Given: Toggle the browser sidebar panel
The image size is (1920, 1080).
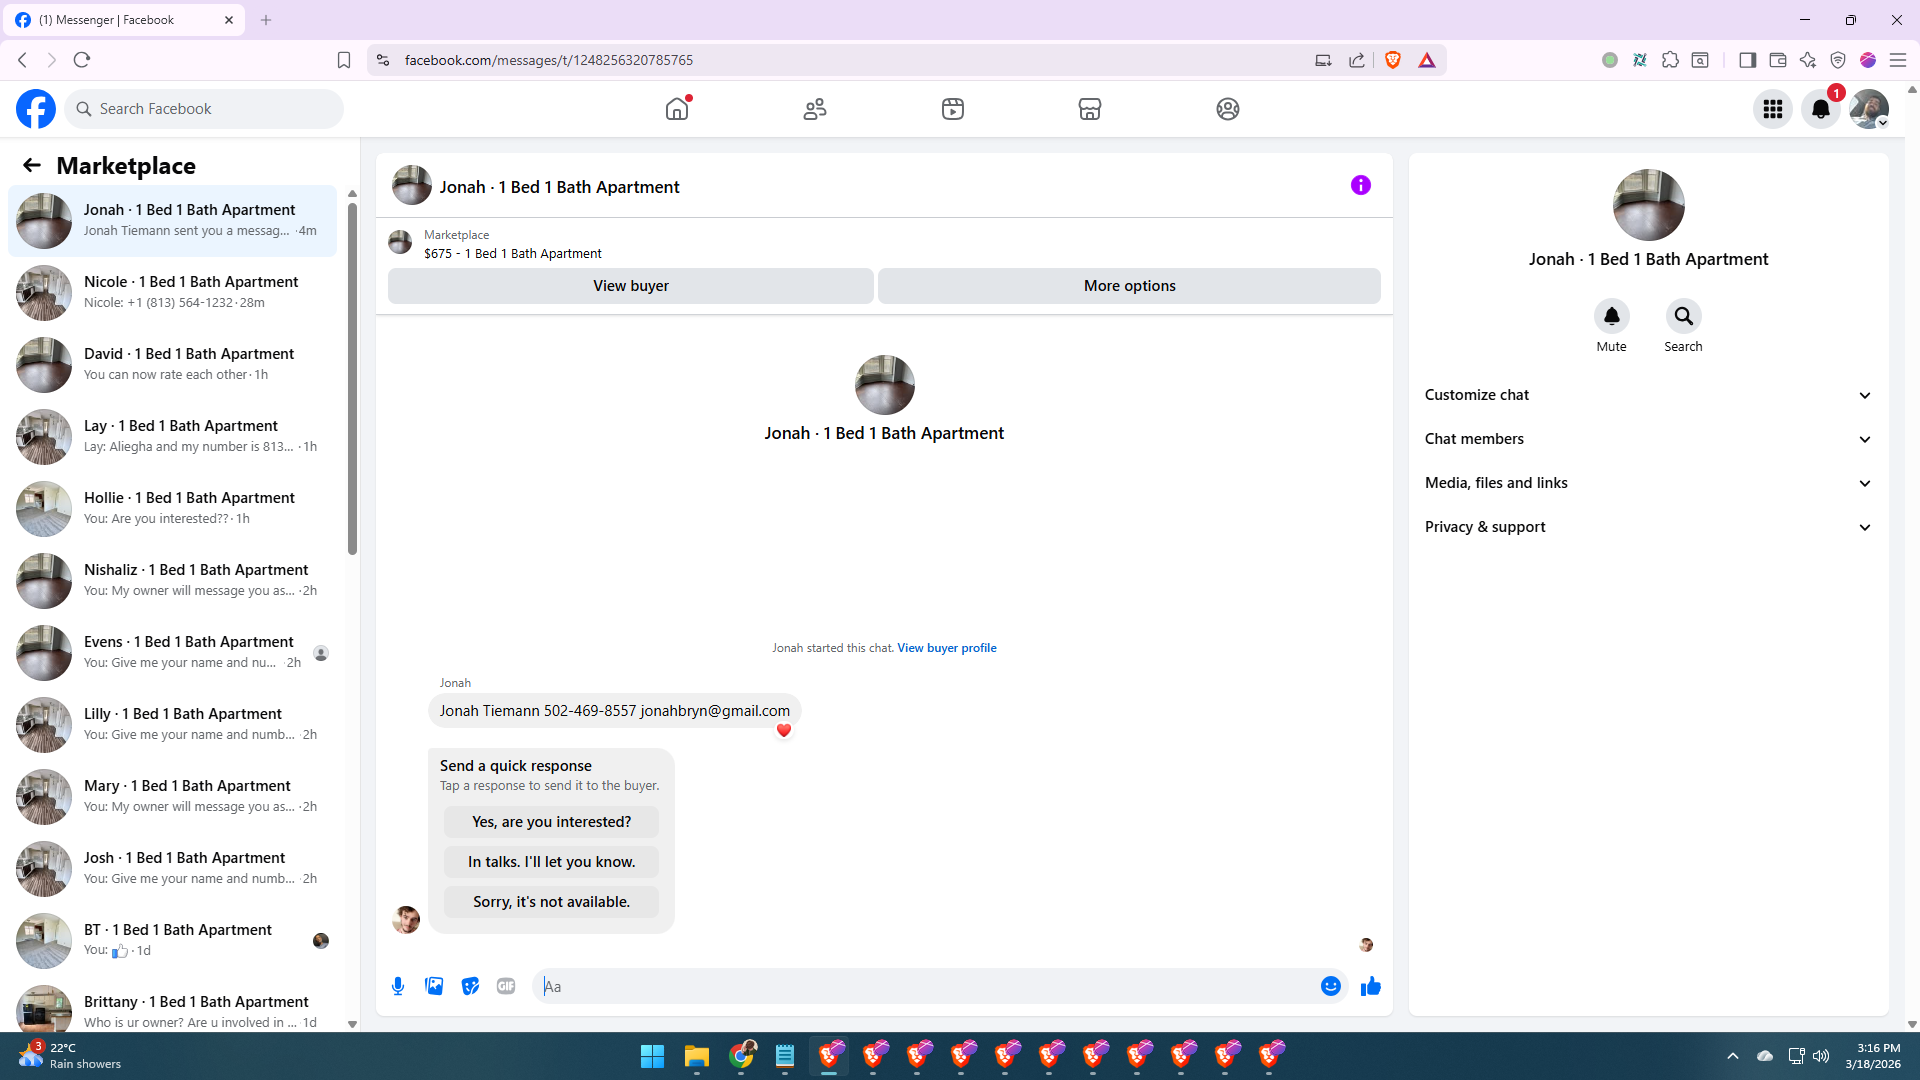Looking at the screenshot, I should coord(1747,60).
